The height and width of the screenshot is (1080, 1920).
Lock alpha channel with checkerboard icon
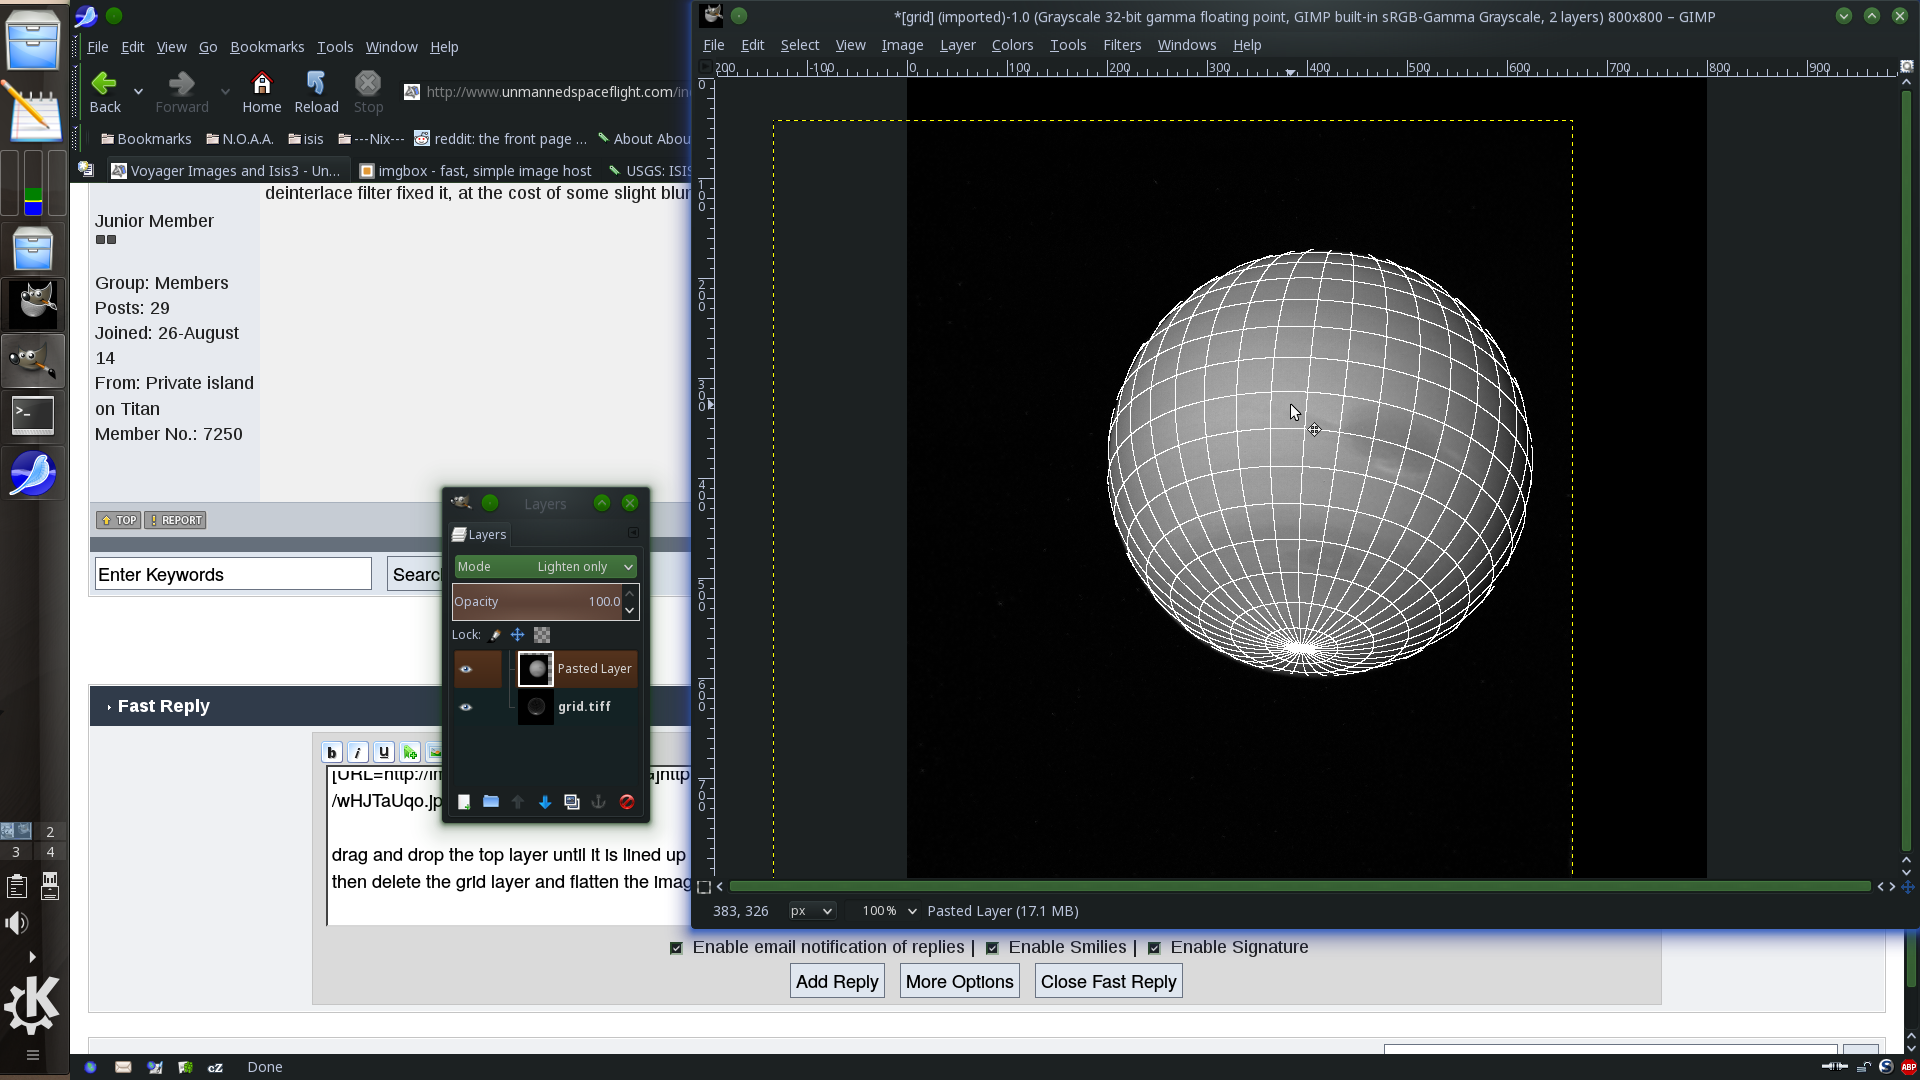pos(542,635)
